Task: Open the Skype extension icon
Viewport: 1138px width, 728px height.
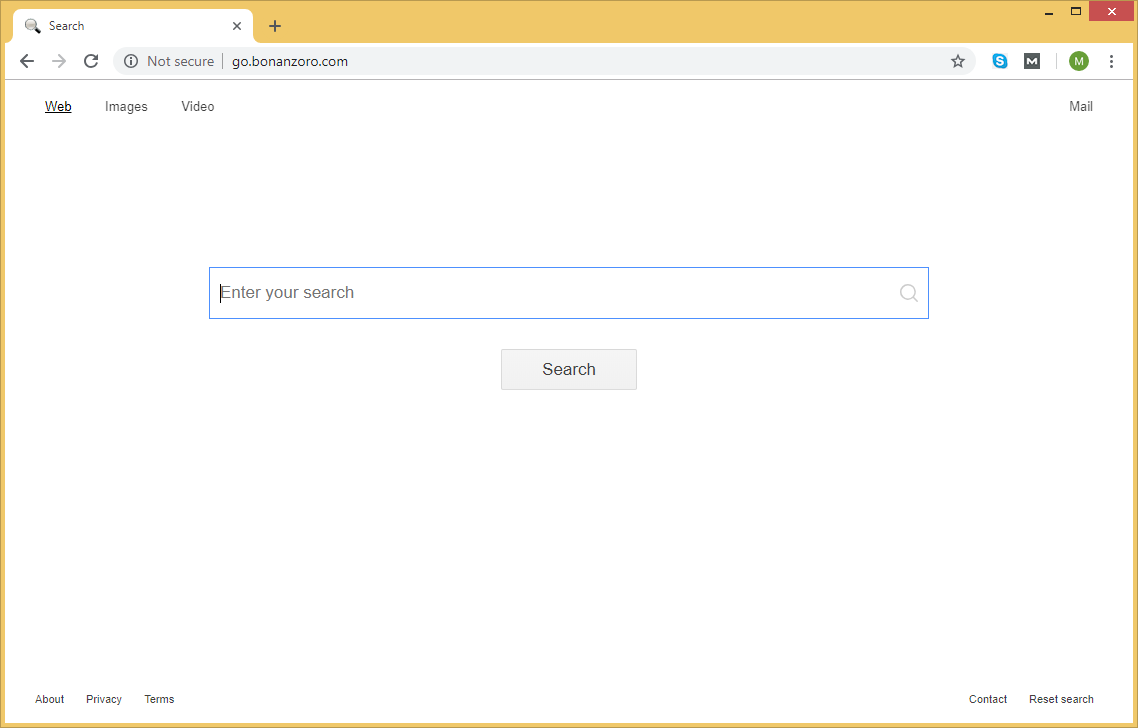Action: (x=1000, y=61)
